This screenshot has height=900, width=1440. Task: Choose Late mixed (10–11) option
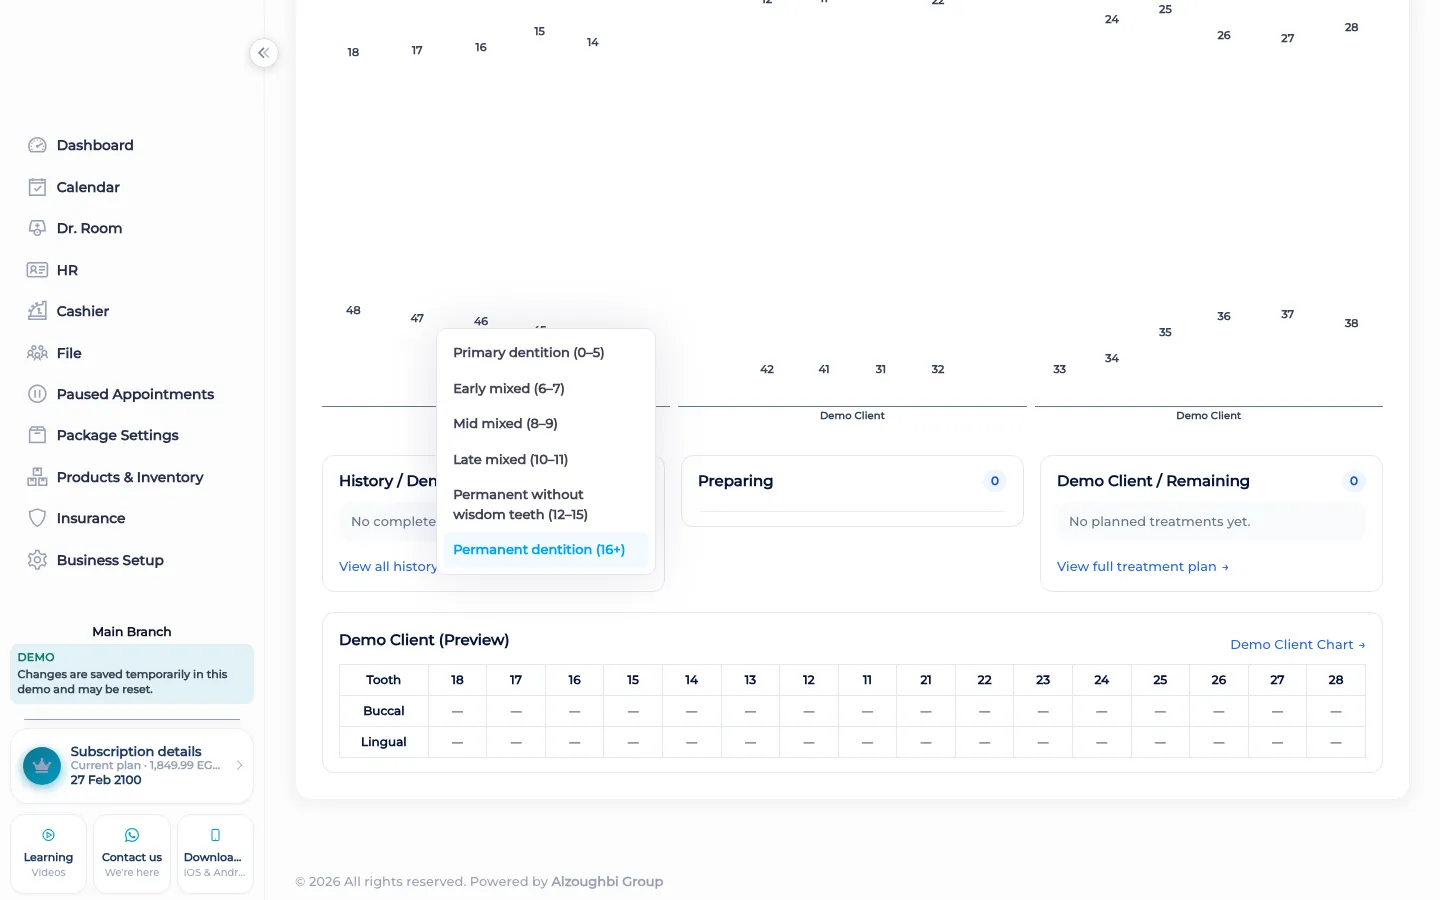point(546,460)
